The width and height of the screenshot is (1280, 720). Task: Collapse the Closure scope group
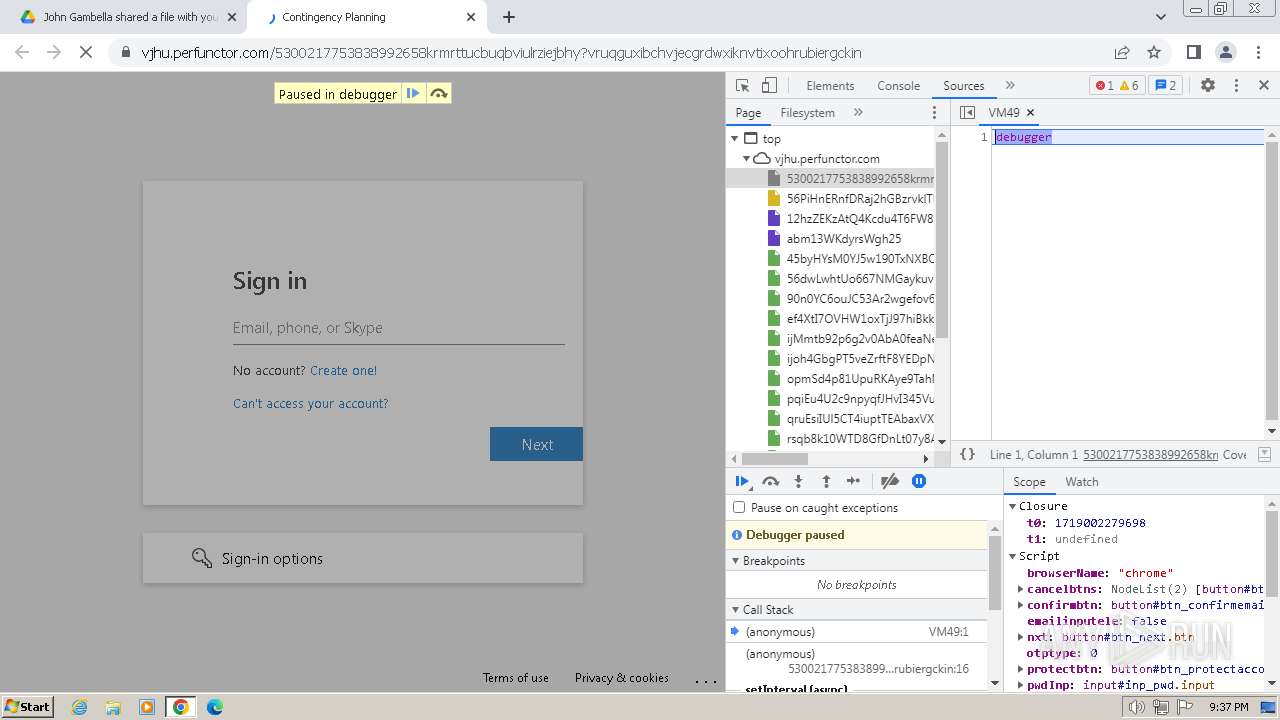pos(1012,506)
